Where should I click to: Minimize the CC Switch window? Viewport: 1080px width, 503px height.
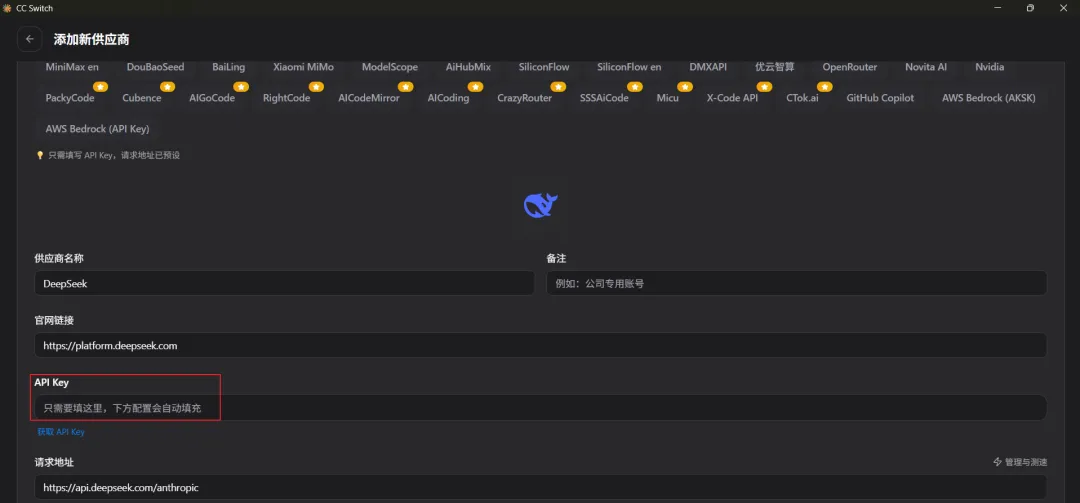(998, 8)
